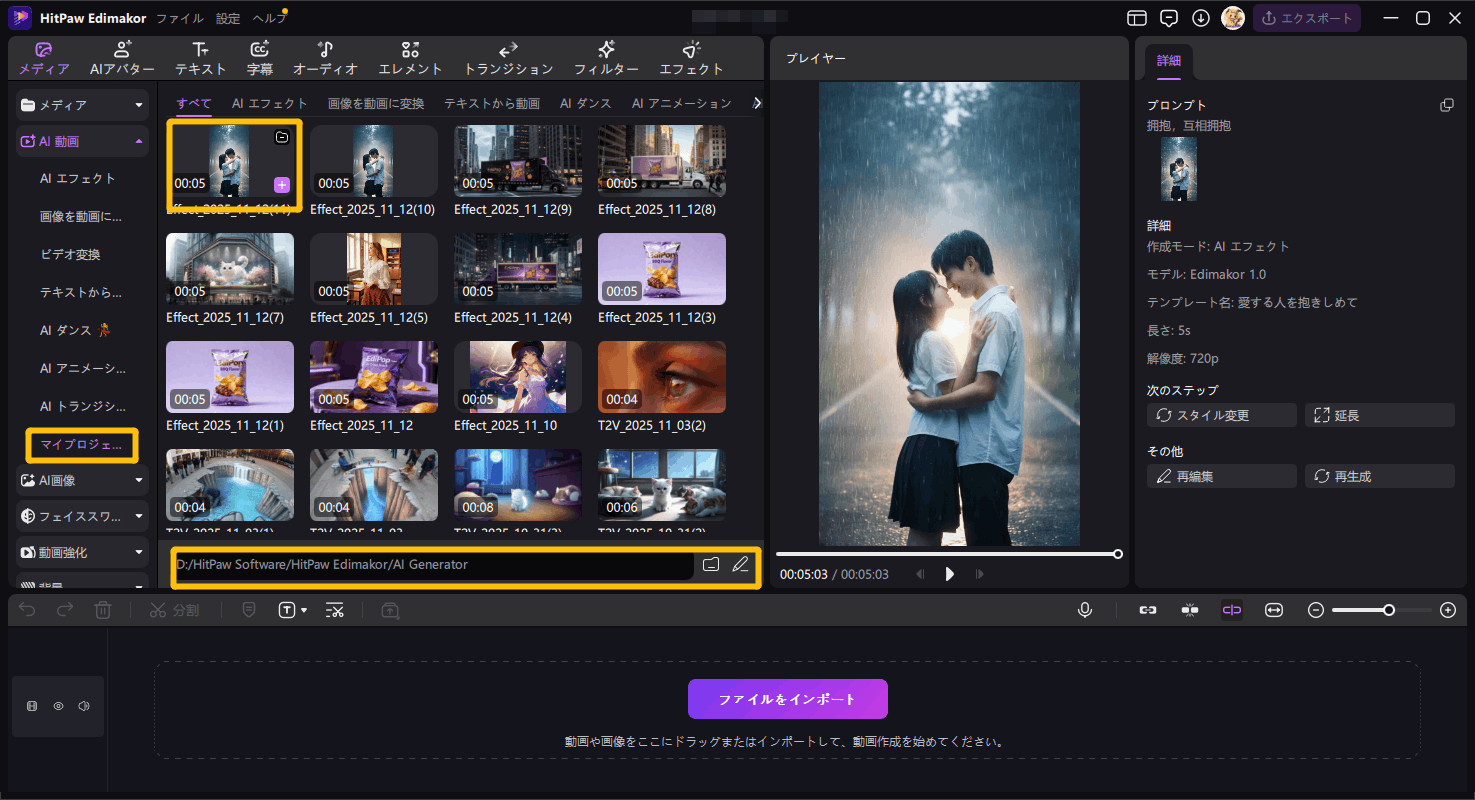This screenshot has height=800, width=1475.
Task: Open the ファイル menu
Action: pyautogui.click(x=180, y=18)
